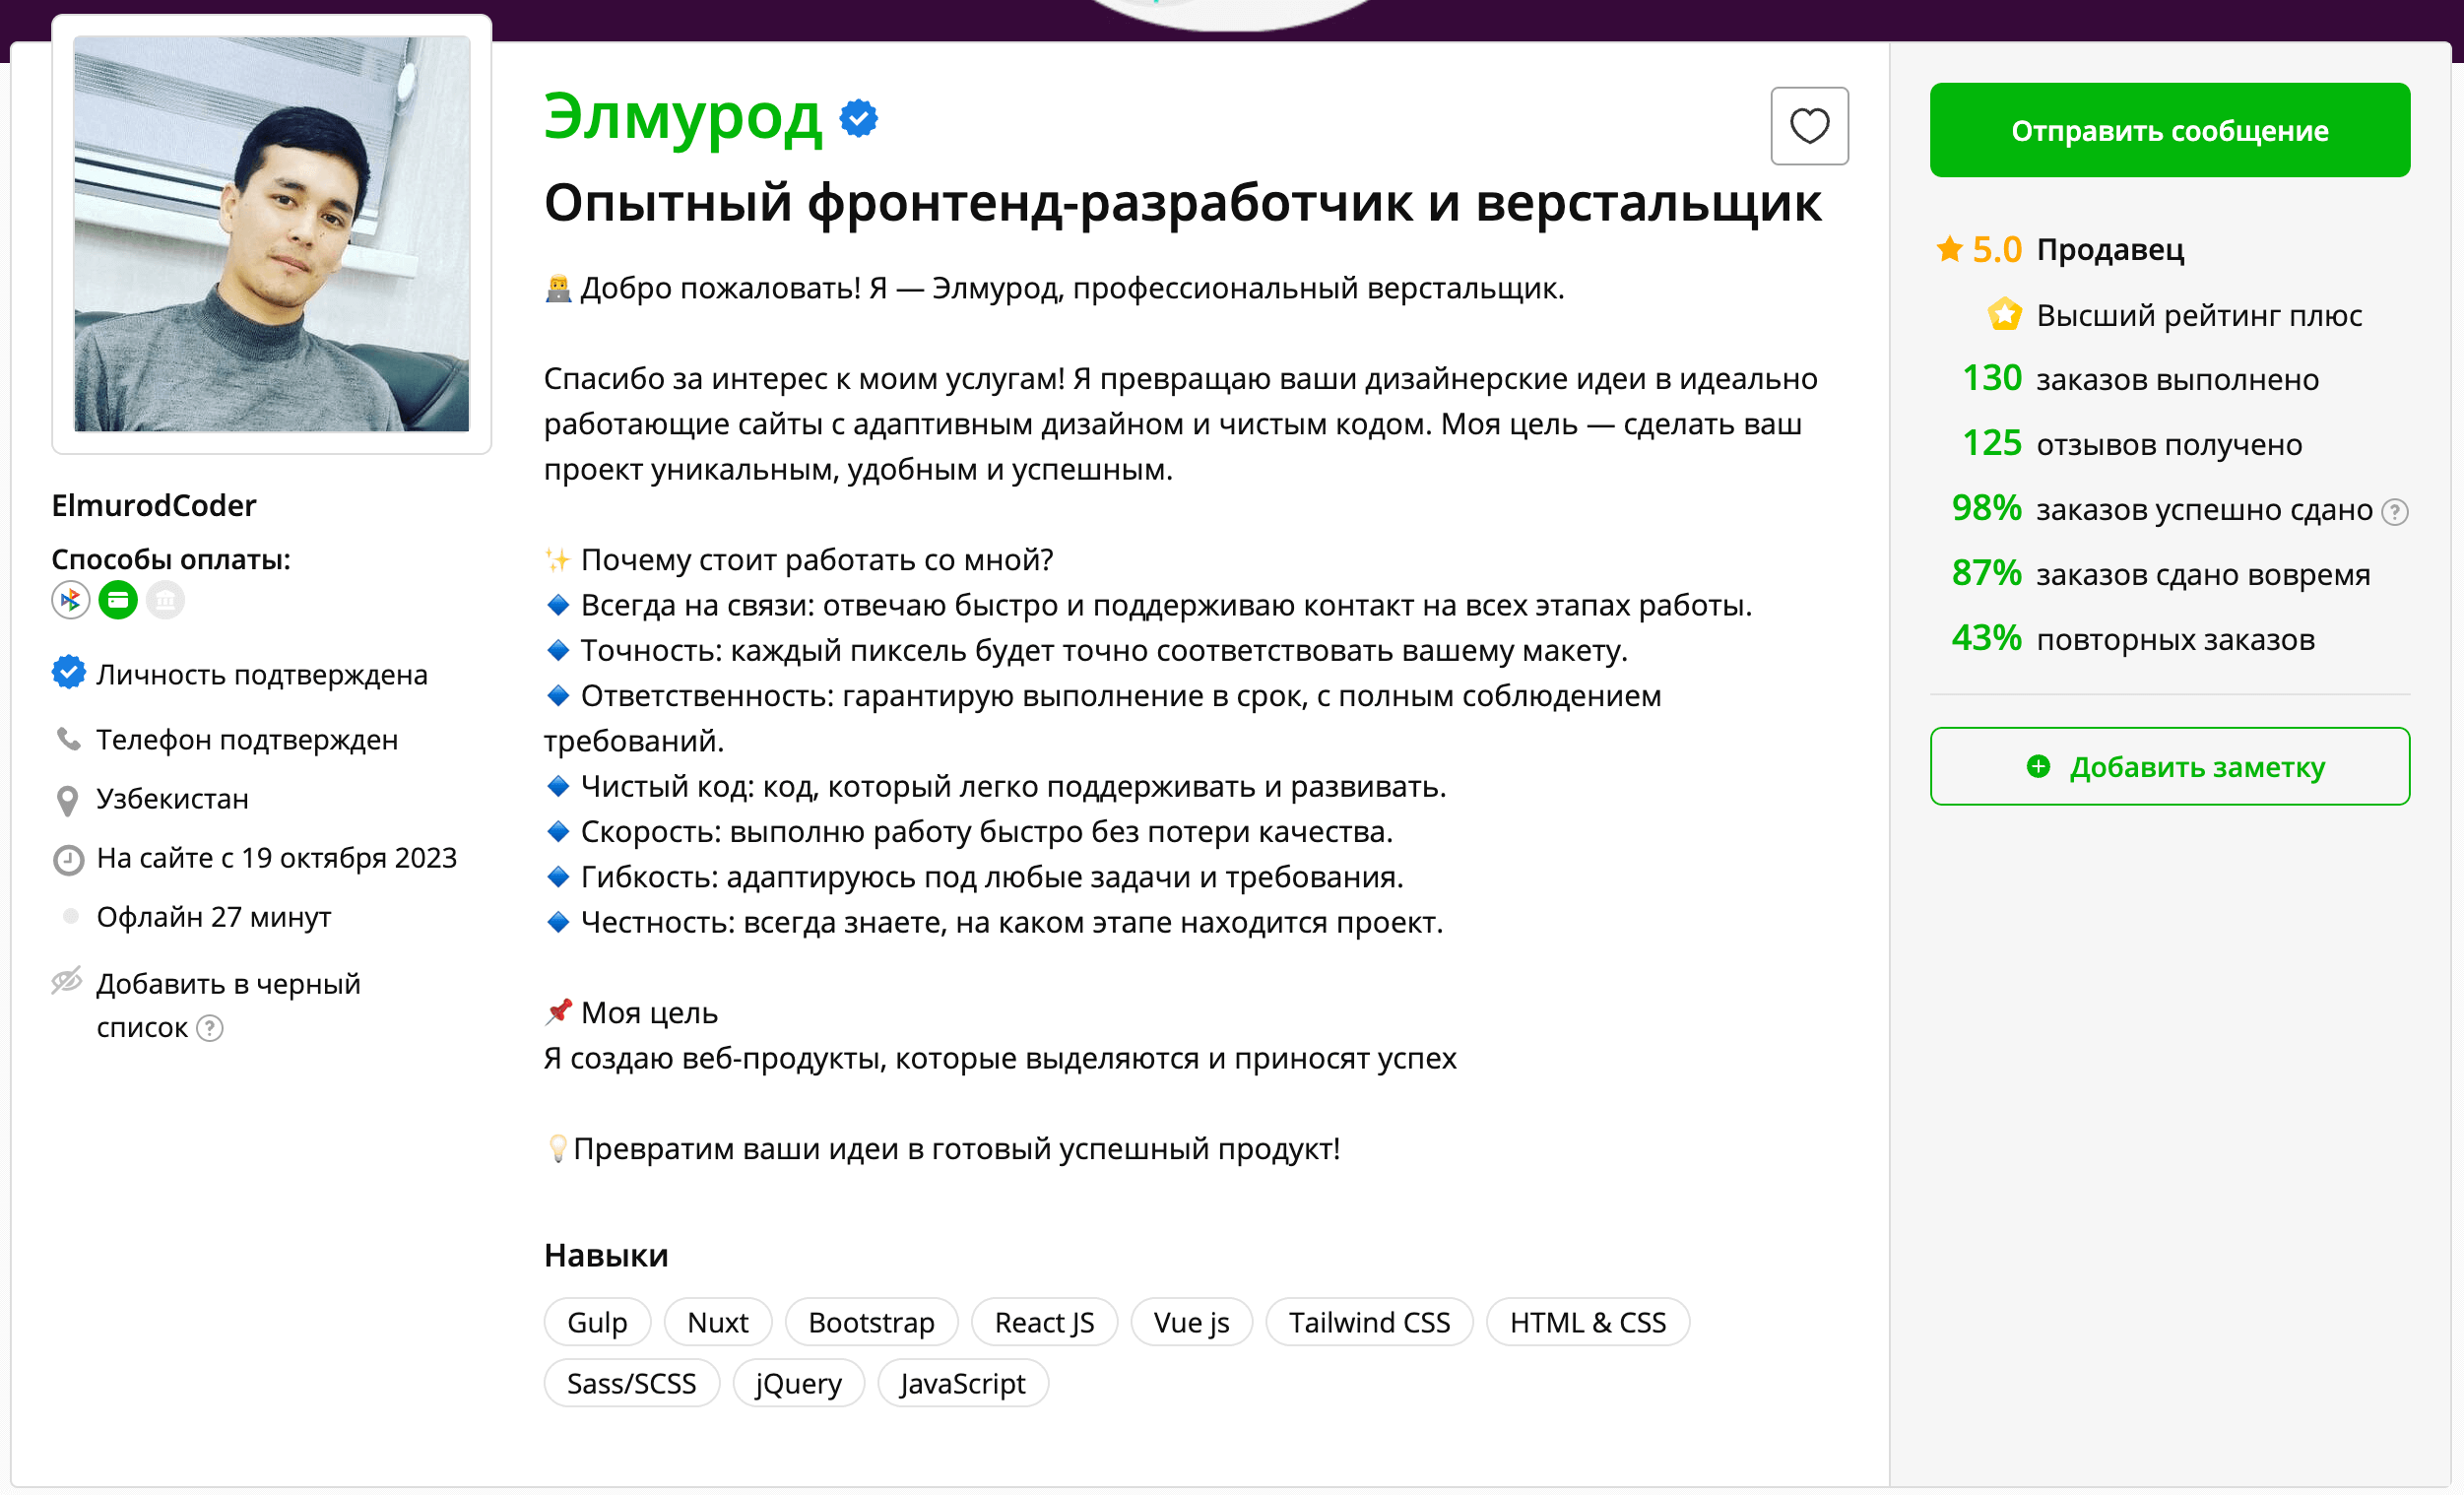Image resolution: width=2464 pixels, height=1495 pixels.
Task: Click the identity confirmed checkmark icon
Action: pos(68,673)
